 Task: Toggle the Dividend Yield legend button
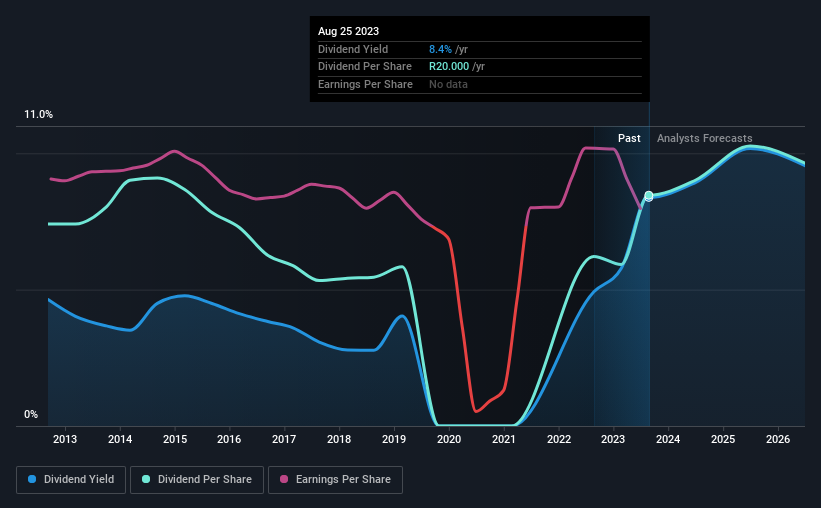pos(71,480)
